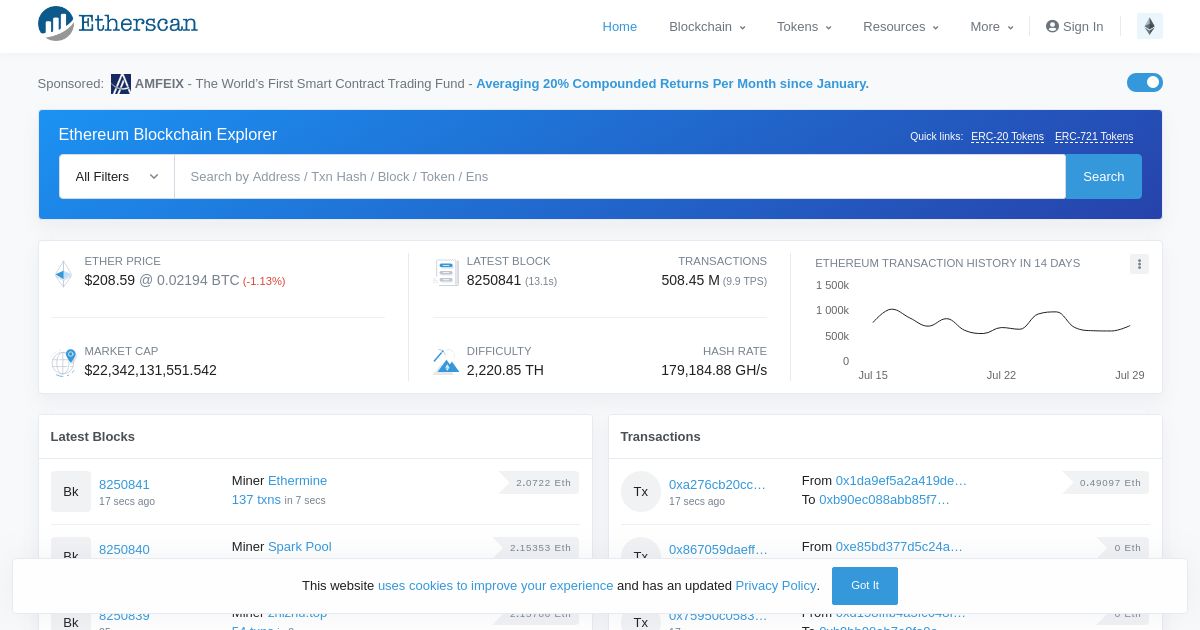The image size is (1200, 630).
Task: Open transaction 0x867059daeff
Action: pos(718,549)
